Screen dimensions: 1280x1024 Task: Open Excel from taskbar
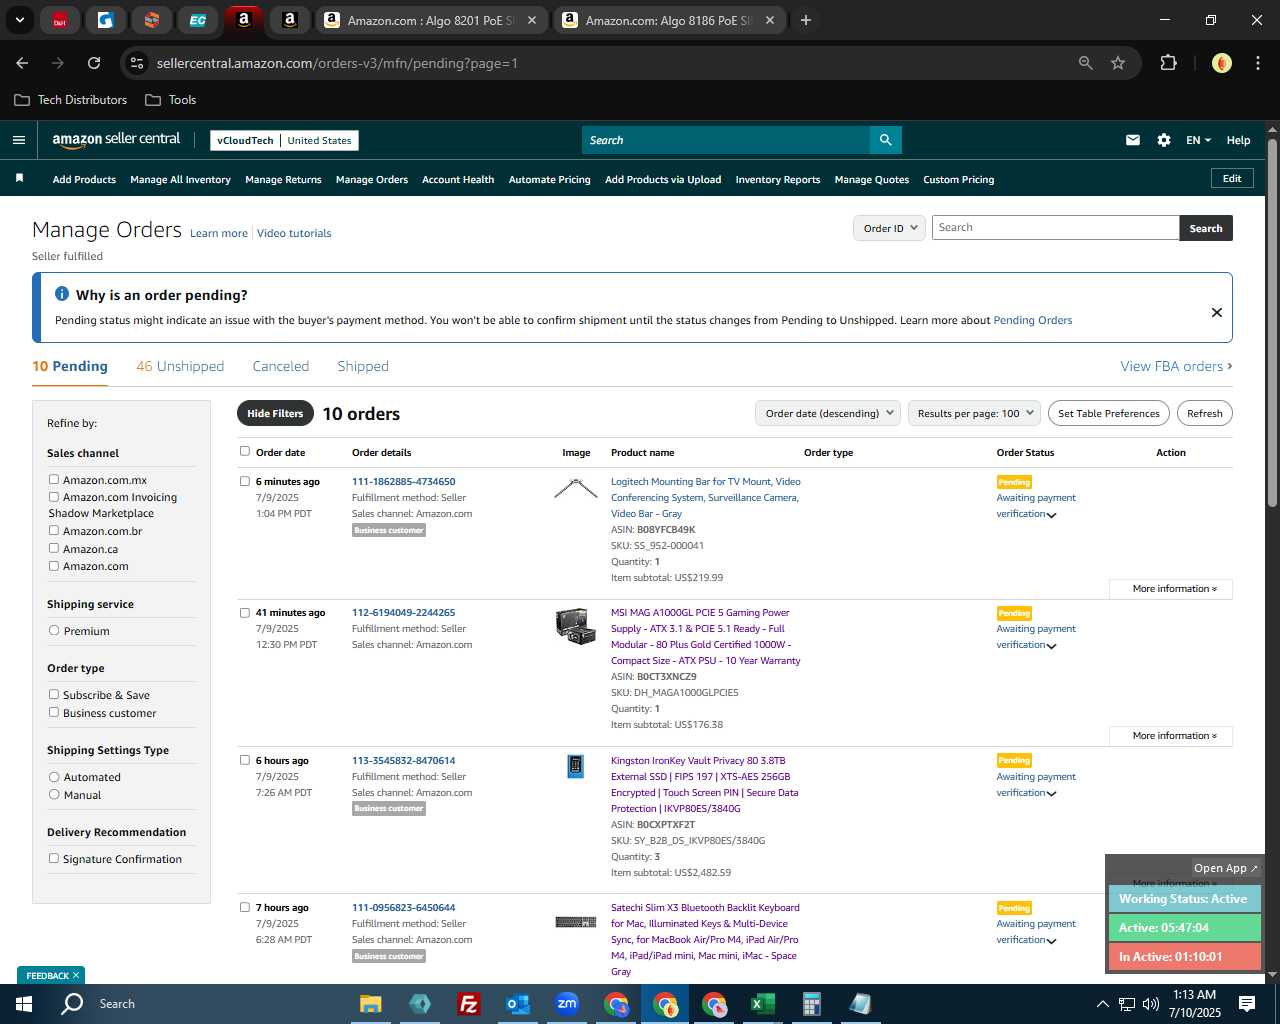click(762, 1004)
